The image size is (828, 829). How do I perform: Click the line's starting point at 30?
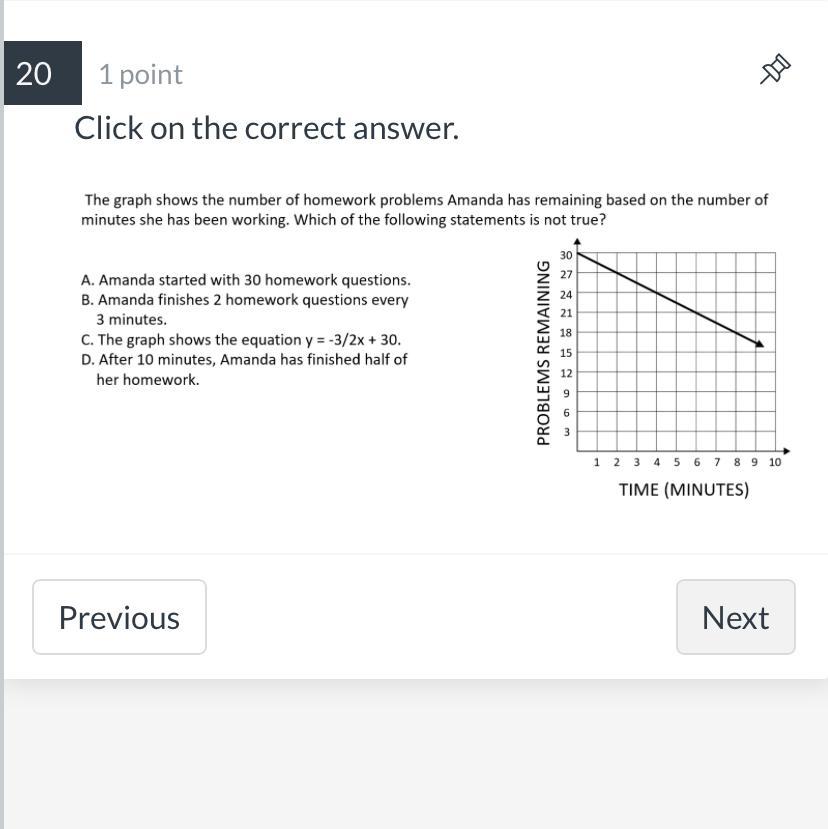[578, 254]
